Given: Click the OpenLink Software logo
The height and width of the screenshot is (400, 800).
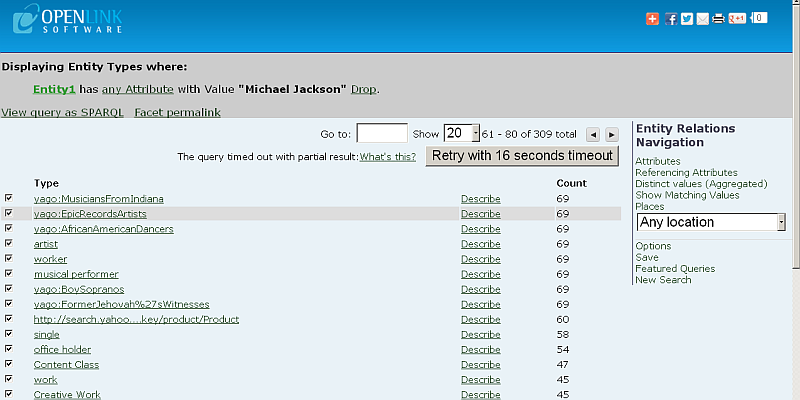Looking at the screenshot, I should 67,19.
